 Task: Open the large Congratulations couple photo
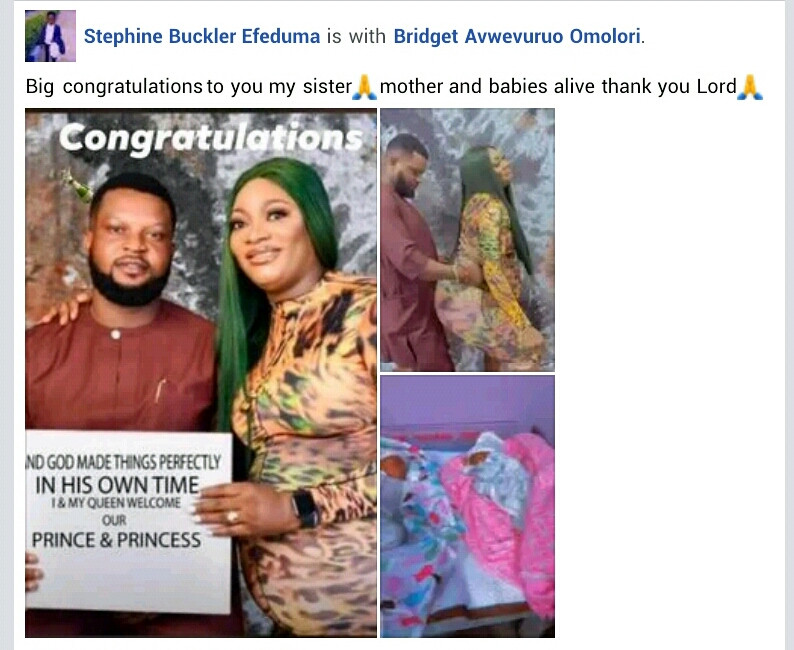coord(201,373)
